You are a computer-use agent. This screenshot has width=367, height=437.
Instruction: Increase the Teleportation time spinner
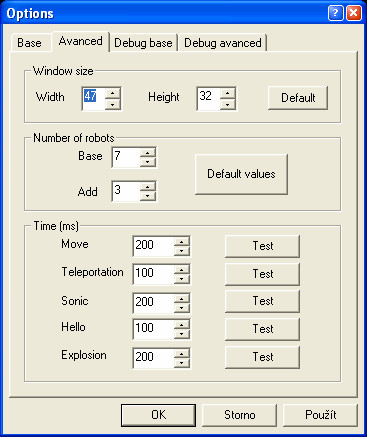coord(182,270)
